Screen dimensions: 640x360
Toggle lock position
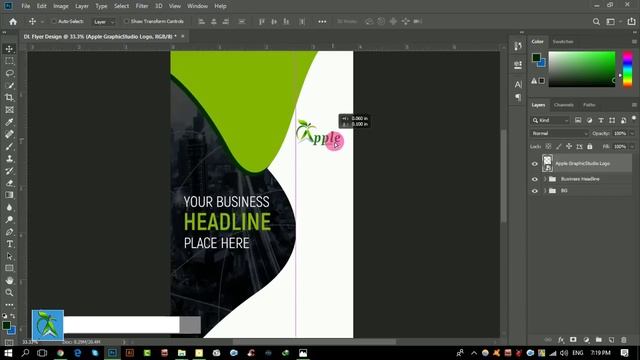tap(569, 147)
